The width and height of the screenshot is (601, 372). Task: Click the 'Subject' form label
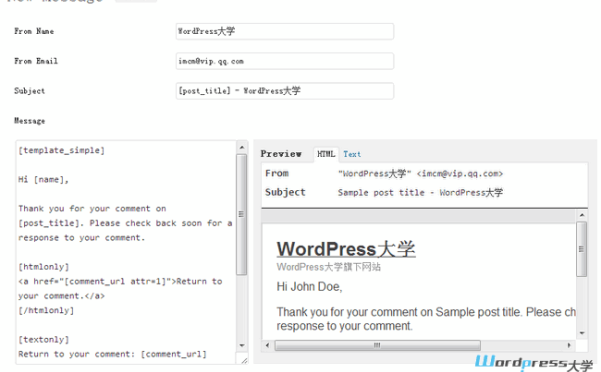point(30,91)
